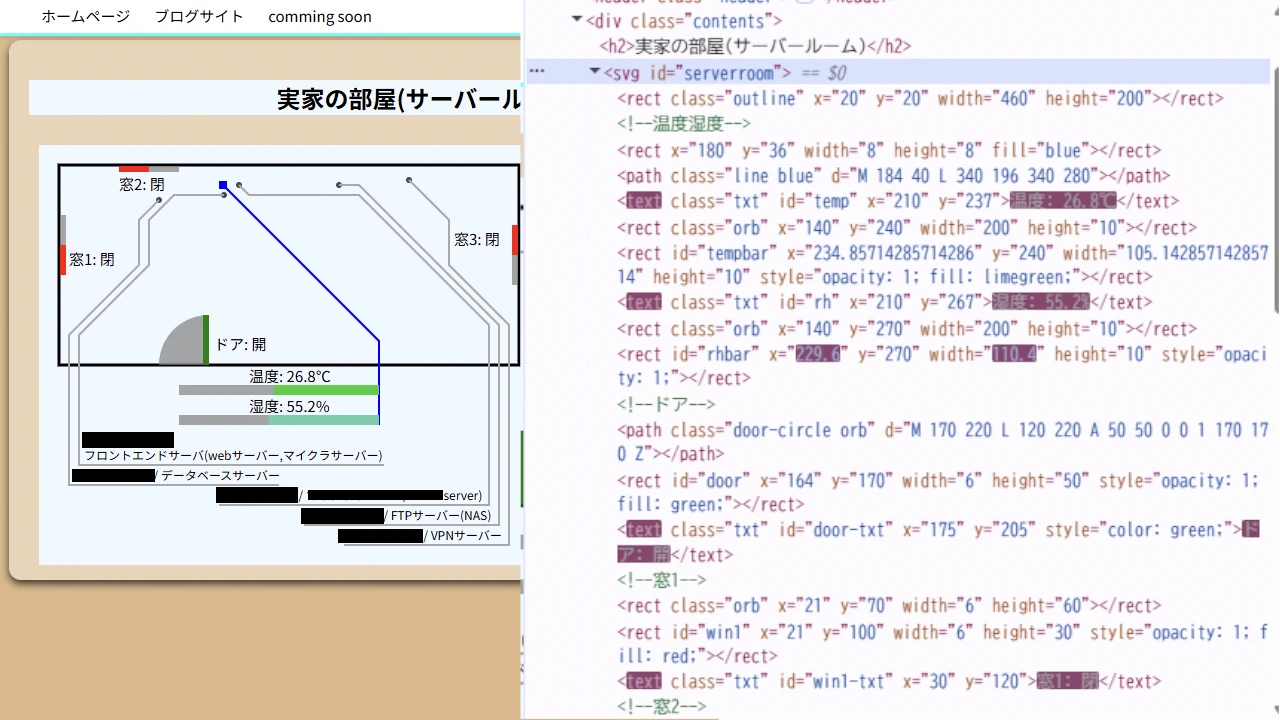Select the rect id="door" element row
Image resolution: width=1280 pixels, height=720 pixels.
(938, 492)
